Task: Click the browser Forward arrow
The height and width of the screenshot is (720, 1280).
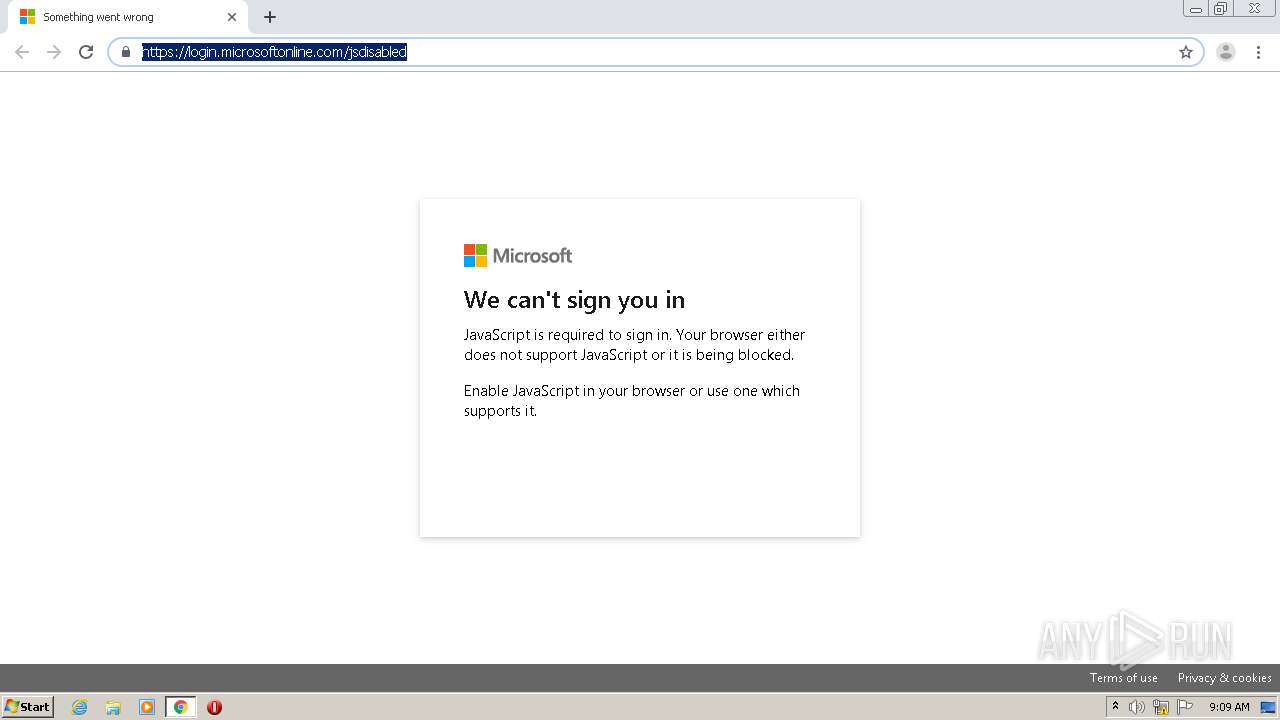Action: [x=54, y=52]
